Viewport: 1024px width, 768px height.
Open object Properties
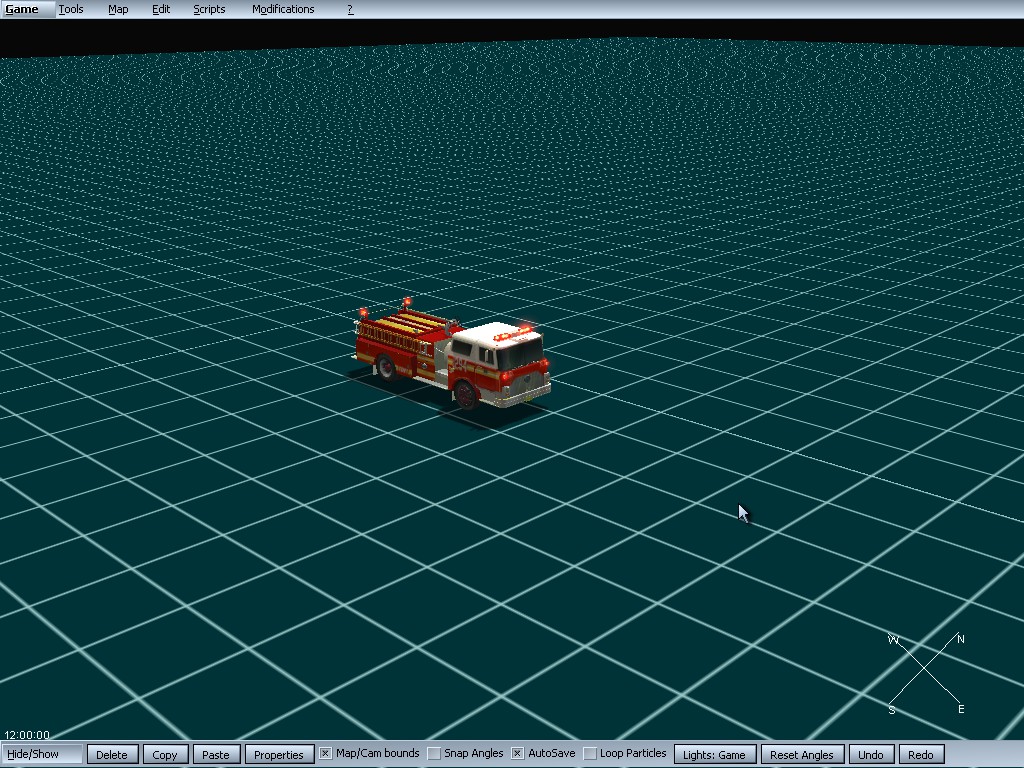[279, 754]
